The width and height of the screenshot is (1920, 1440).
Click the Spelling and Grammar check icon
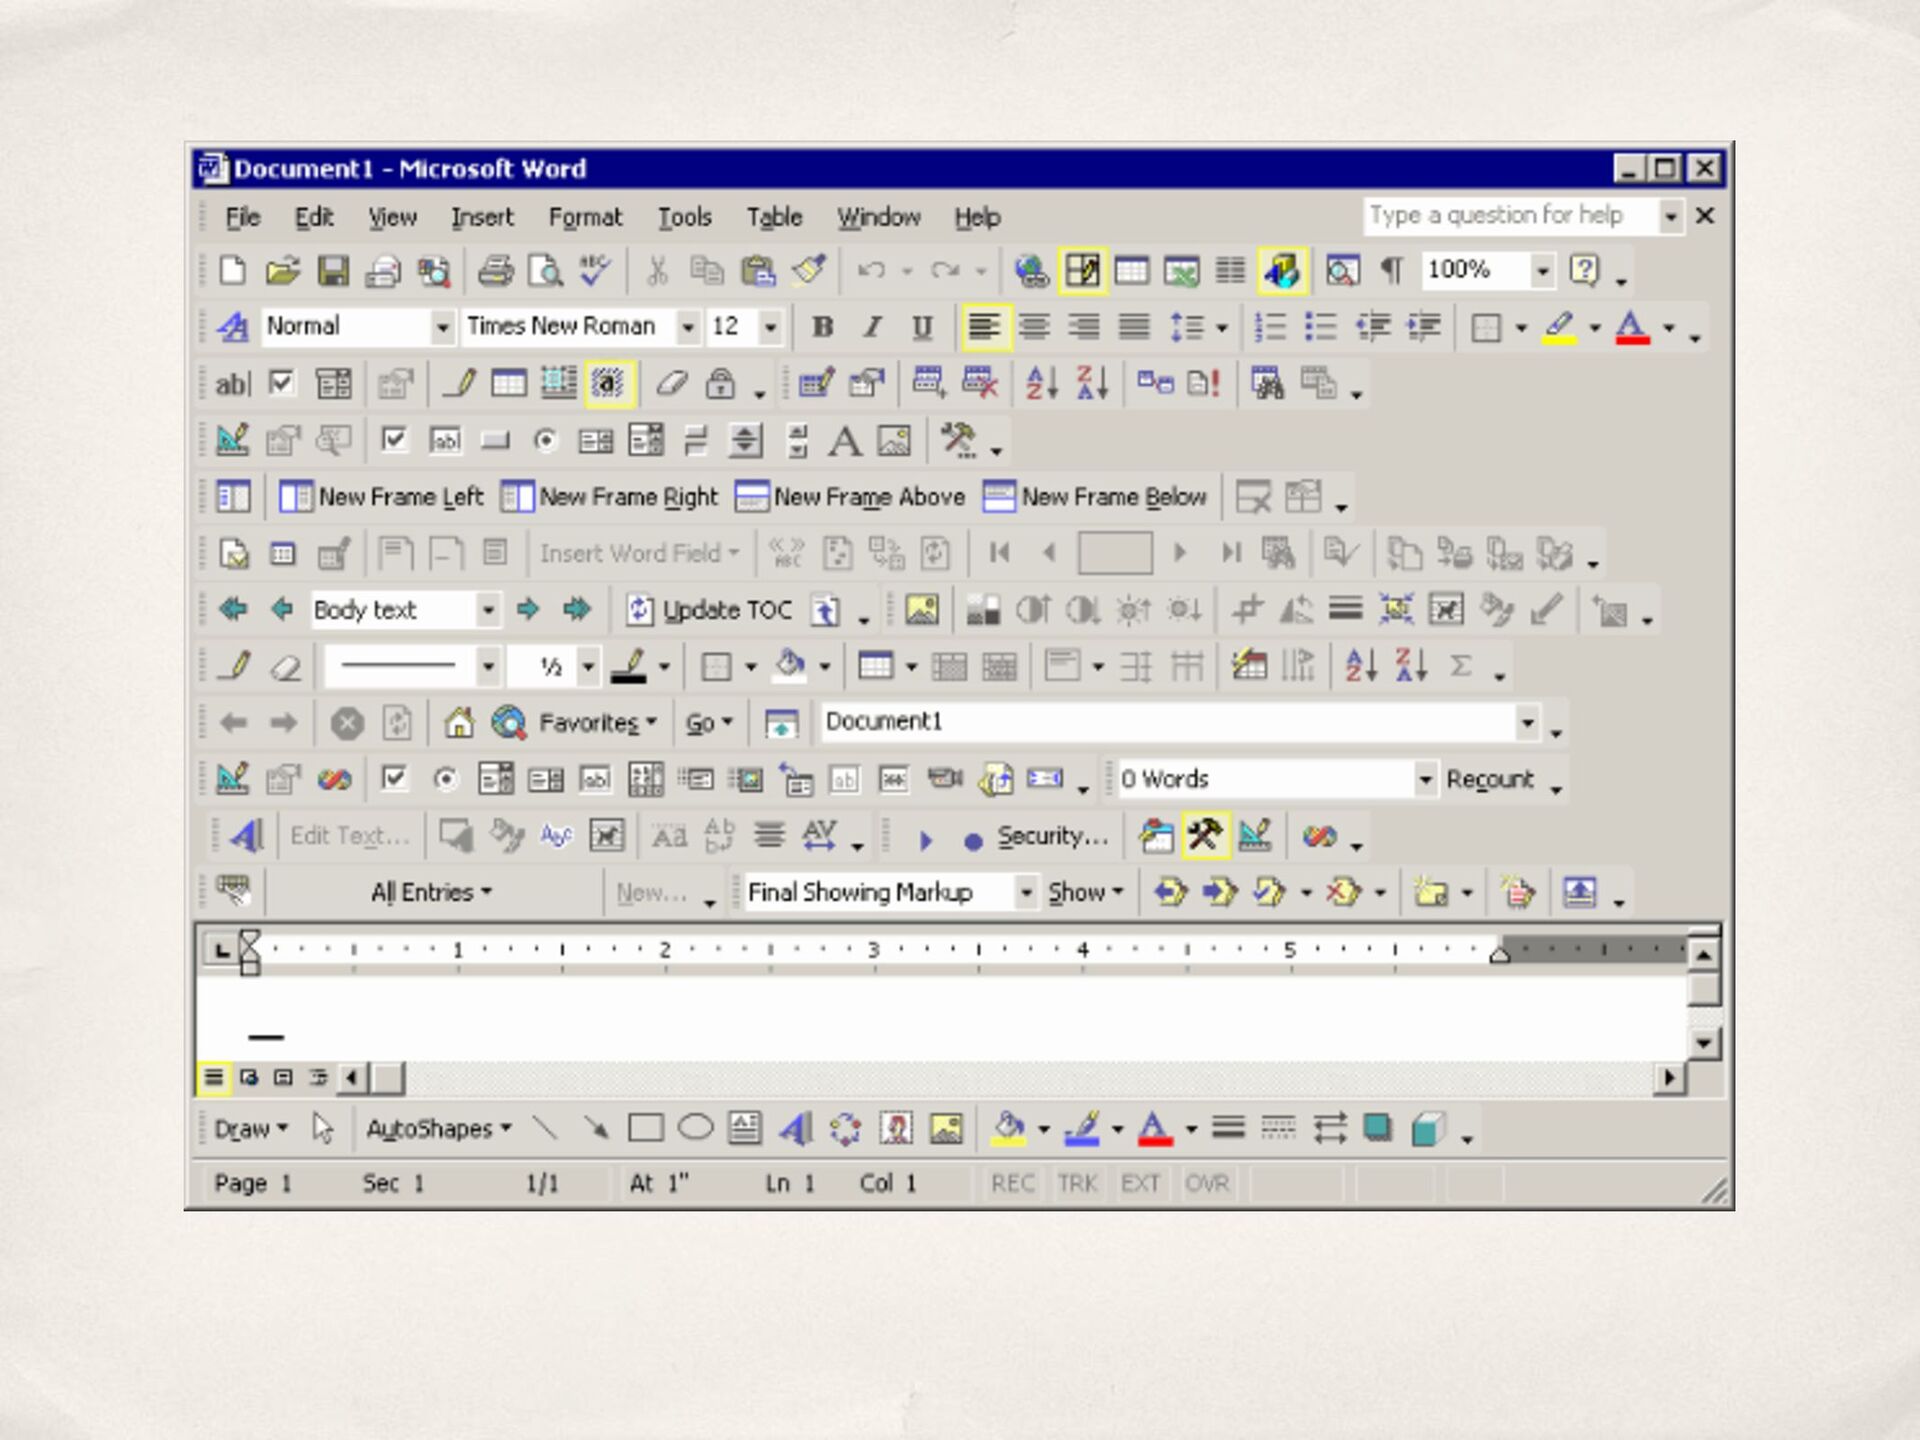pyautogui.click(x=595, y=270)
